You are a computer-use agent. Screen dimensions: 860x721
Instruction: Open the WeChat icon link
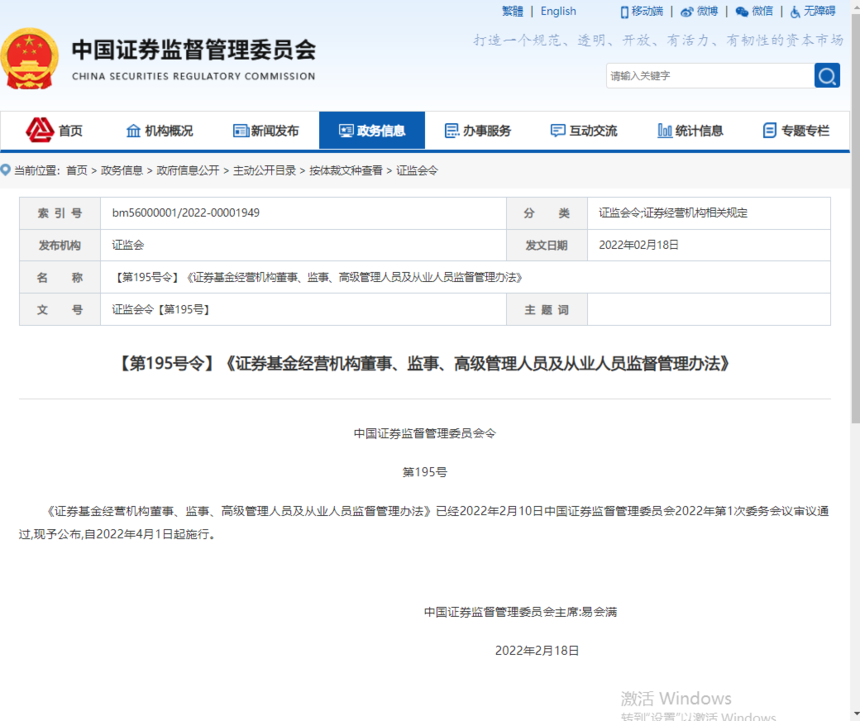point(742,12)
